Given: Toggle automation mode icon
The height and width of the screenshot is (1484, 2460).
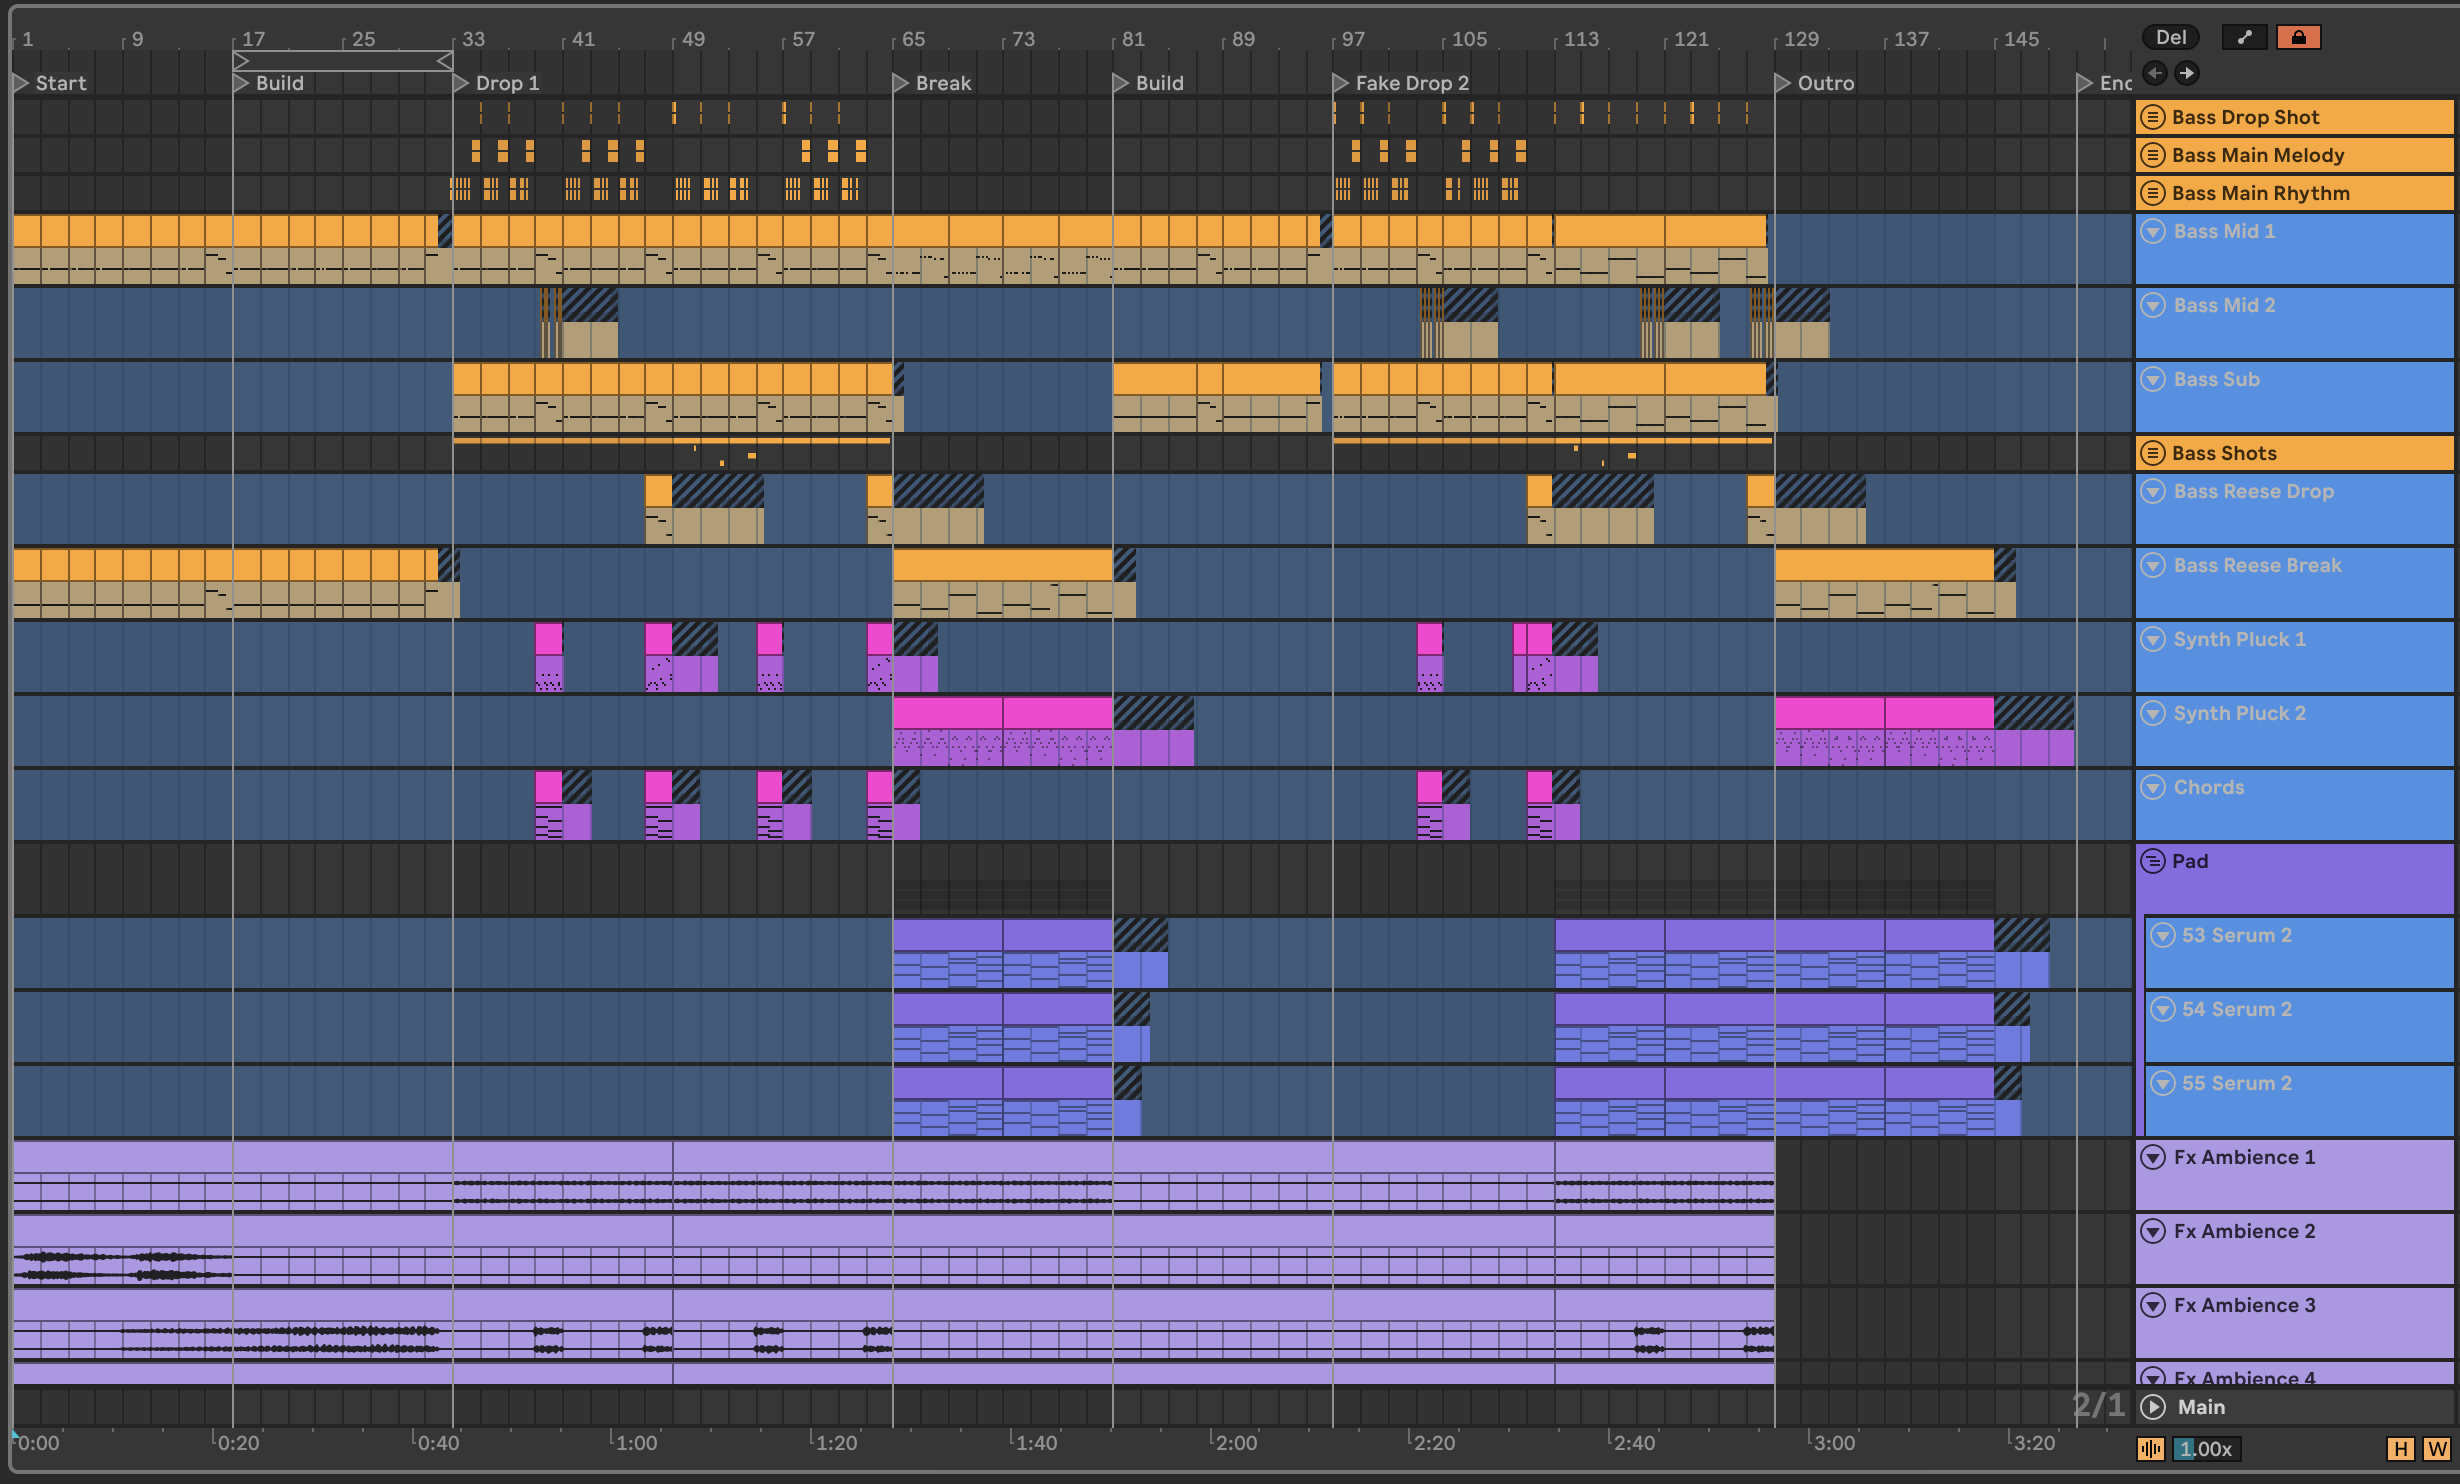Looking at the screenshot, I should [x=2244, y=37].
